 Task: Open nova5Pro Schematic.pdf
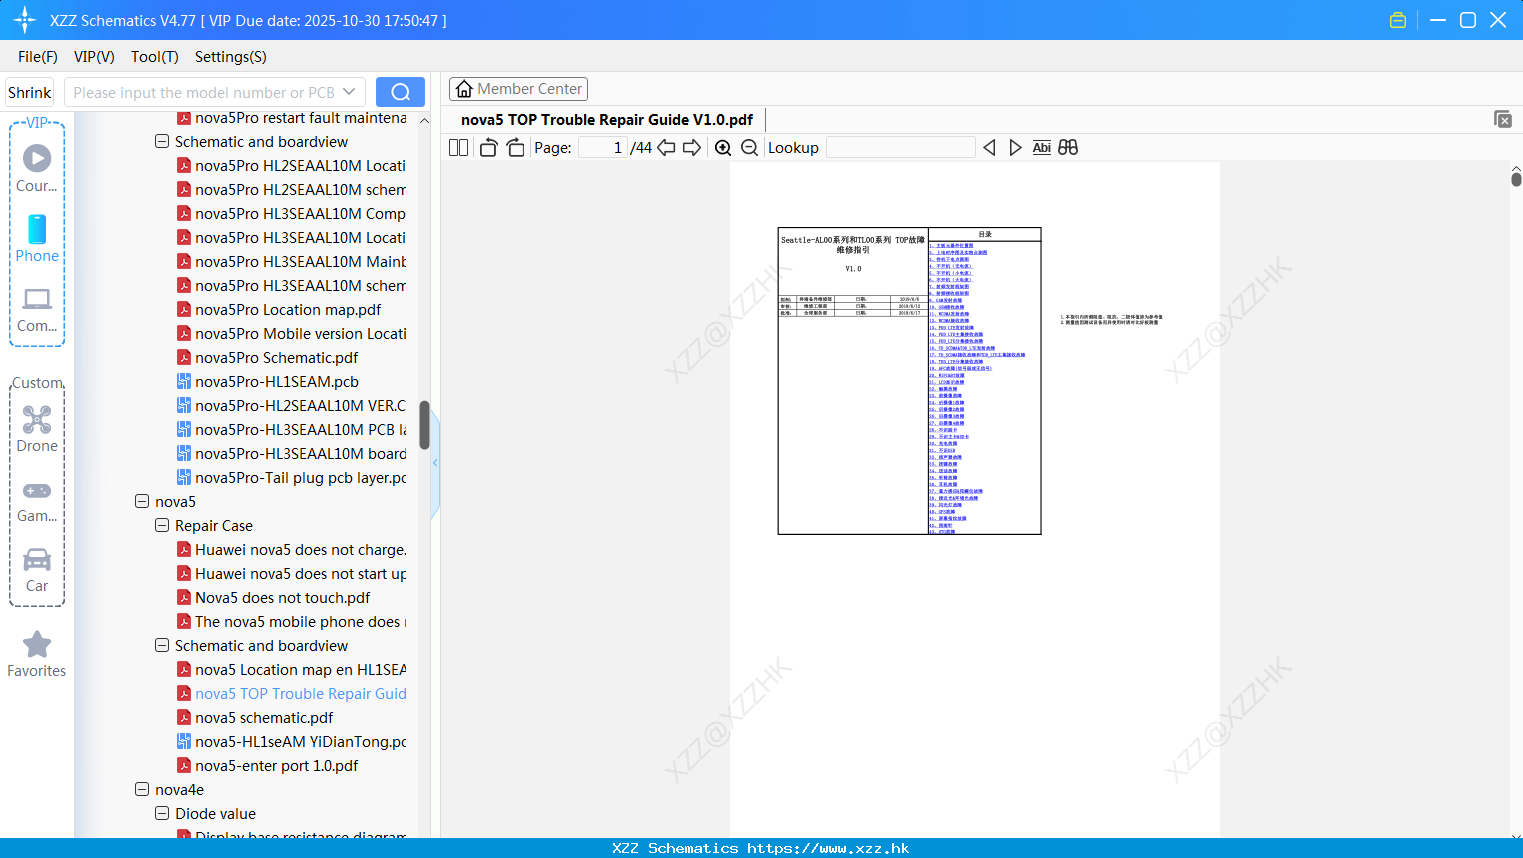click(x=267, y=357)
